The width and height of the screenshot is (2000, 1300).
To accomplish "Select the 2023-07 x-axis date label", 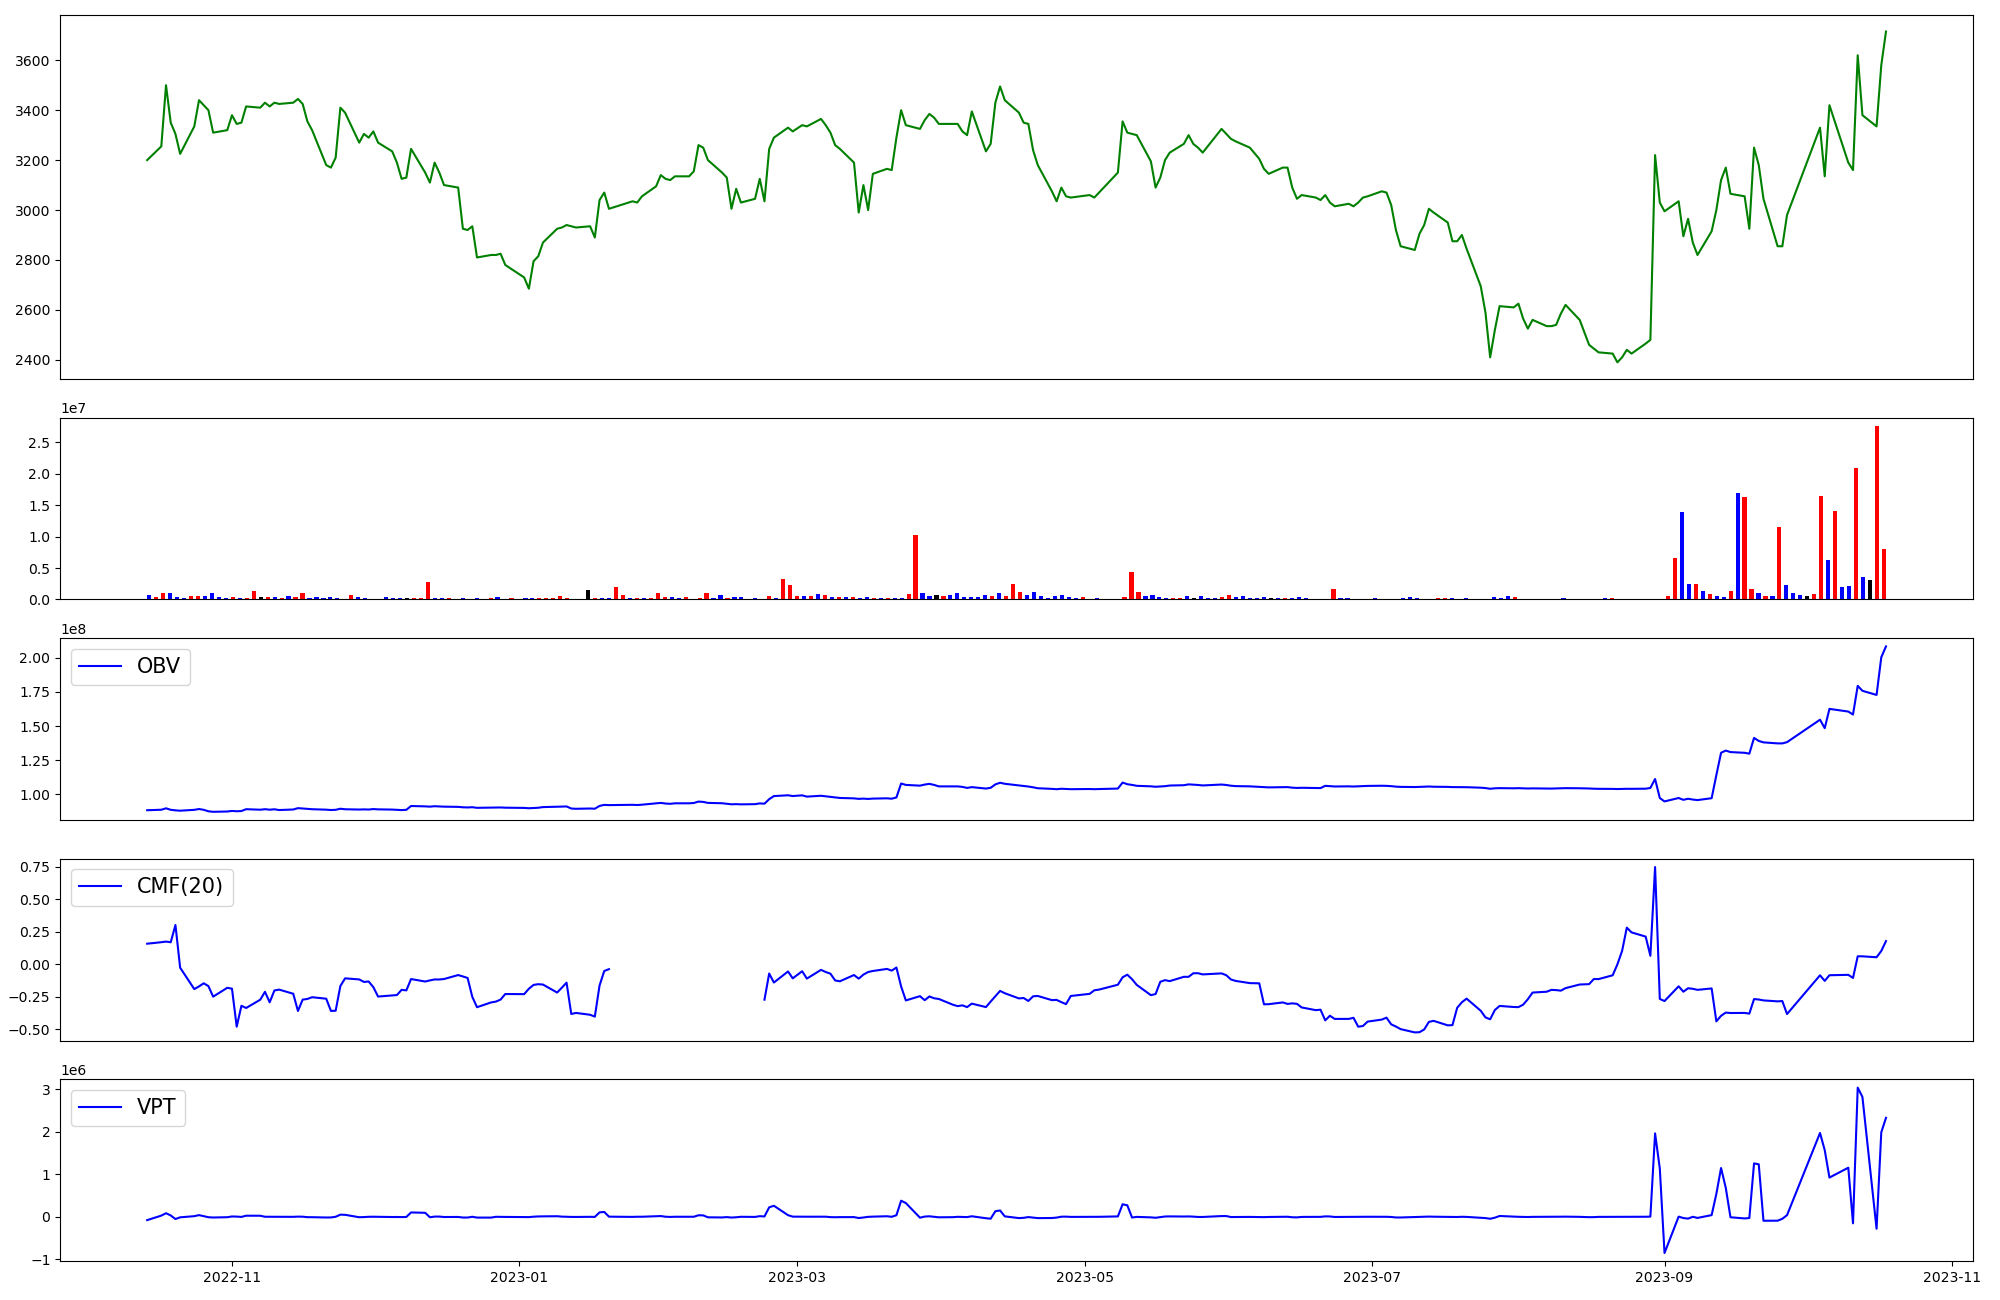I will tap(1372, 1277).
